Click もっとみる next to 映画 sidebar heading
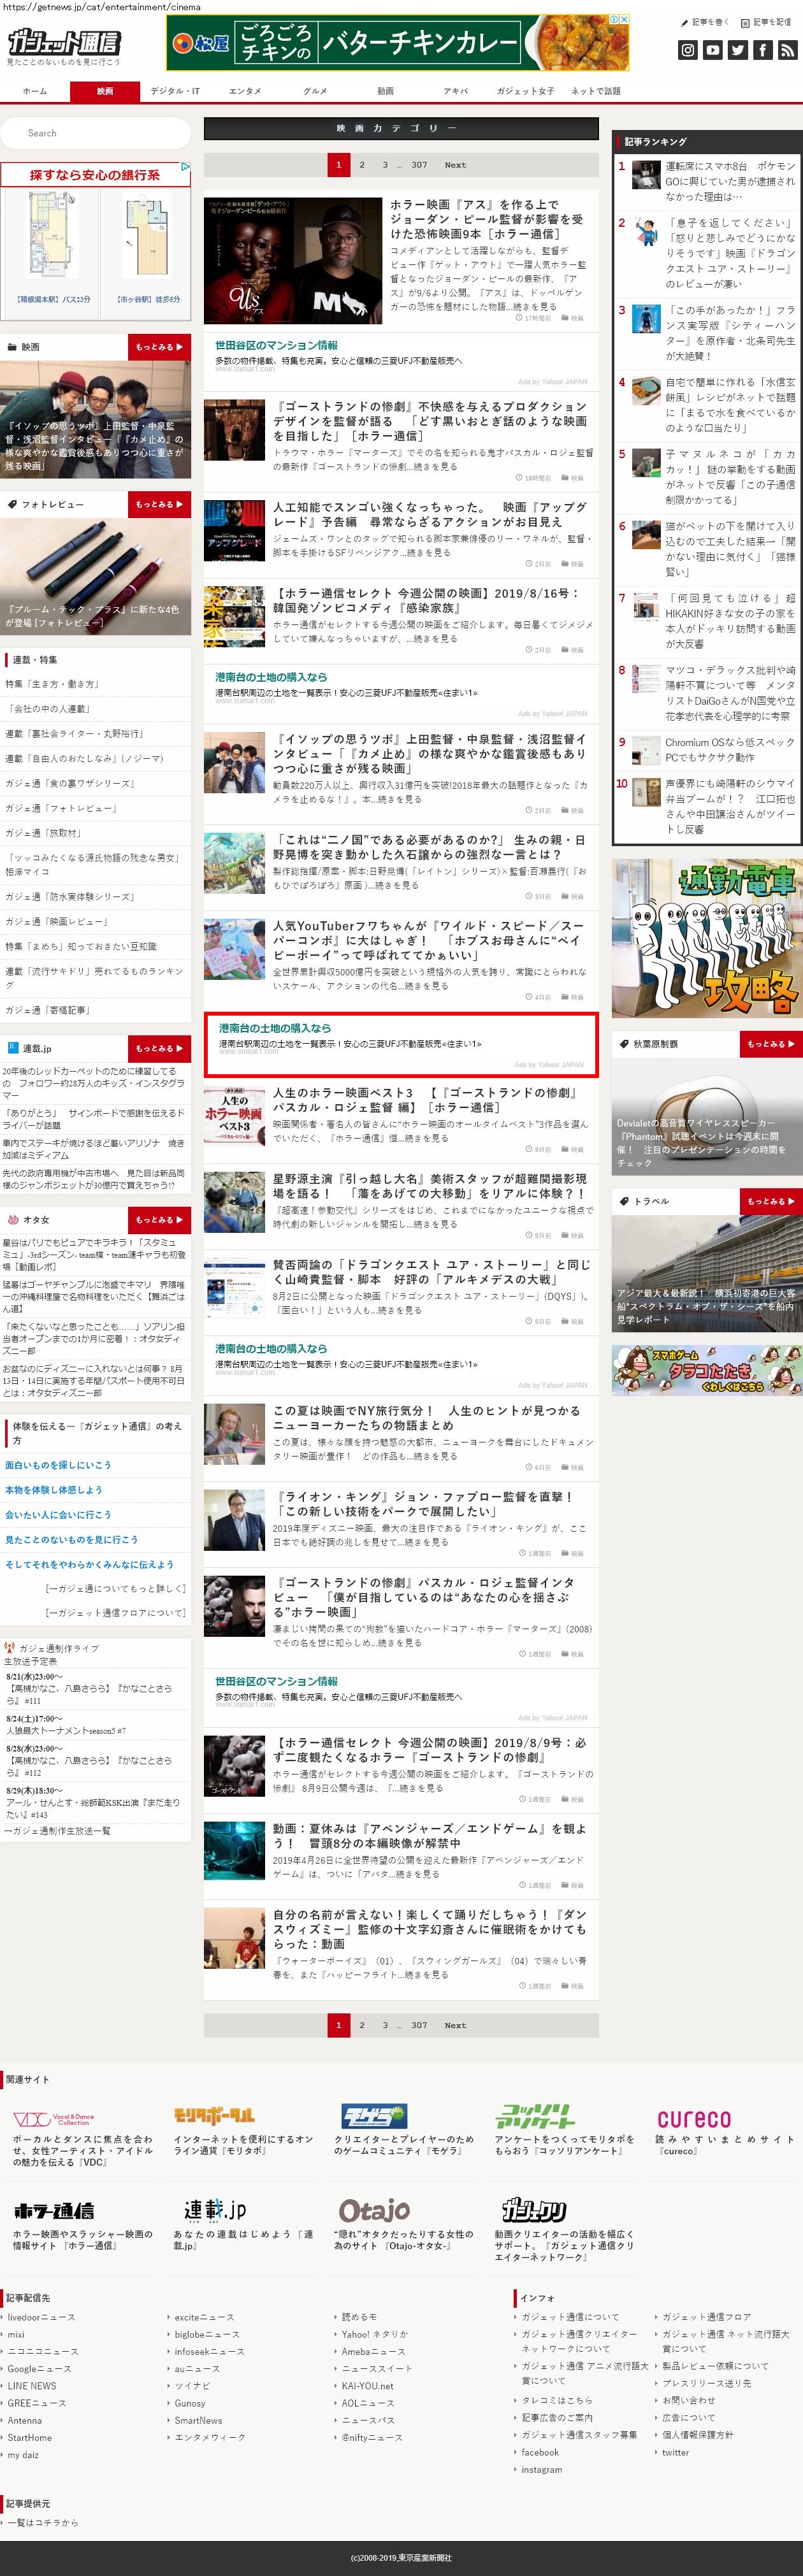The height and width of the screenshot is (2576, 803). click(159, 347)
